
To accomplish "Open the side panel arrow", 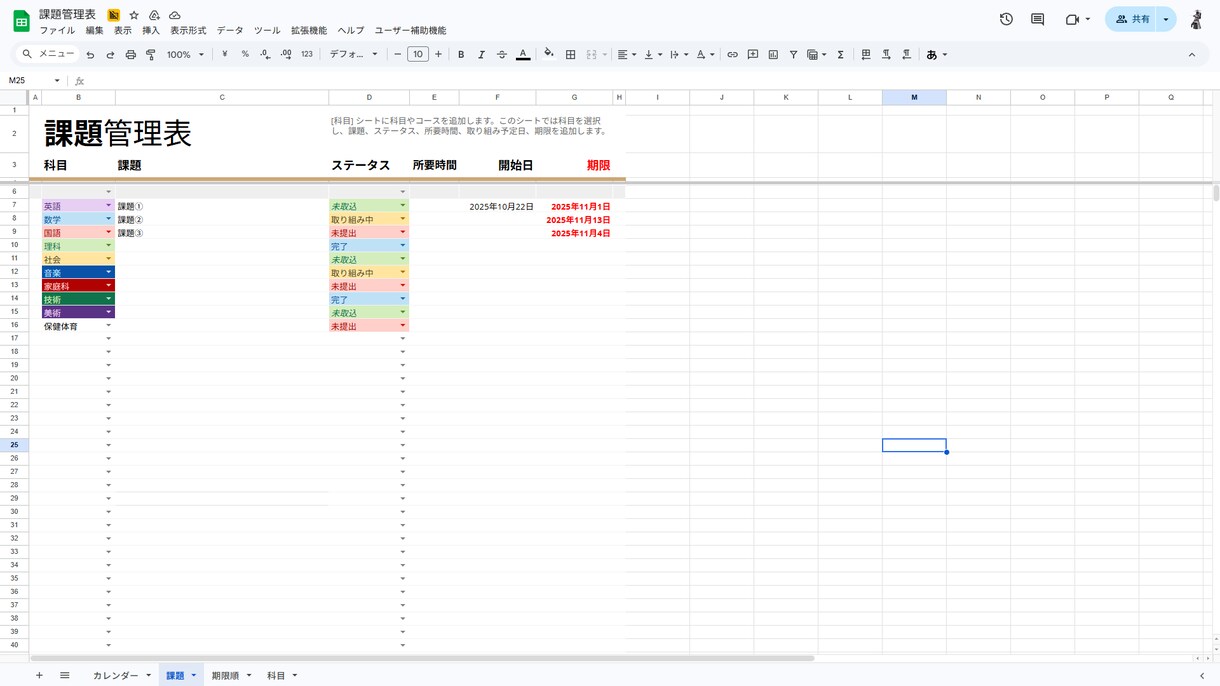I will (x=1202, y=676).
